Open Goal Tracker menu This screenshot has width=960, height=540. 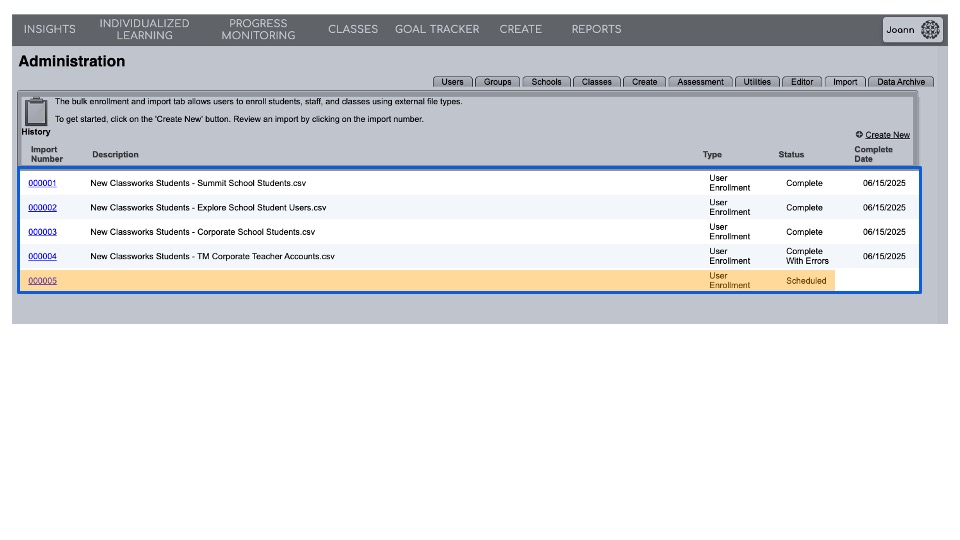coord(437,29)
